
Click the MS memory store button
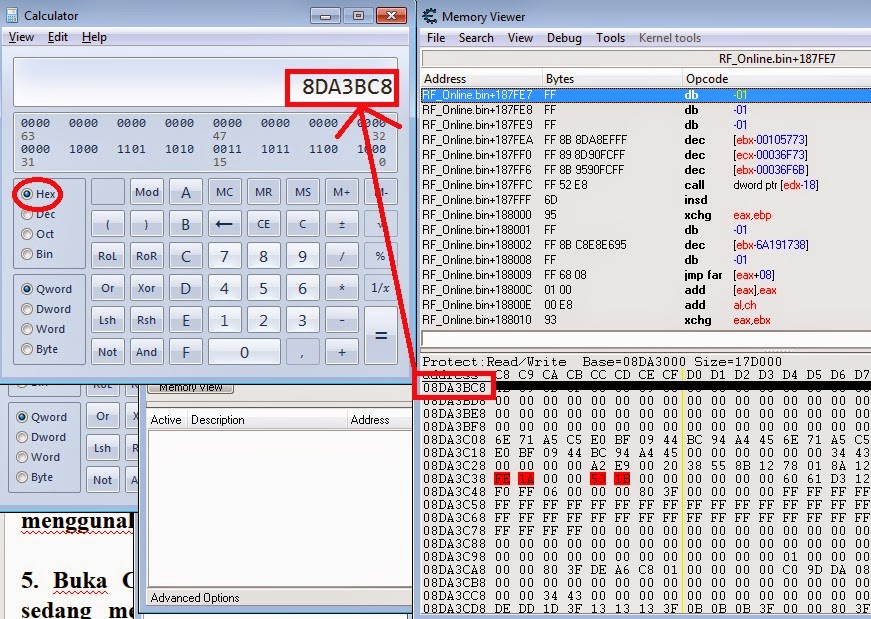point(303,192)
